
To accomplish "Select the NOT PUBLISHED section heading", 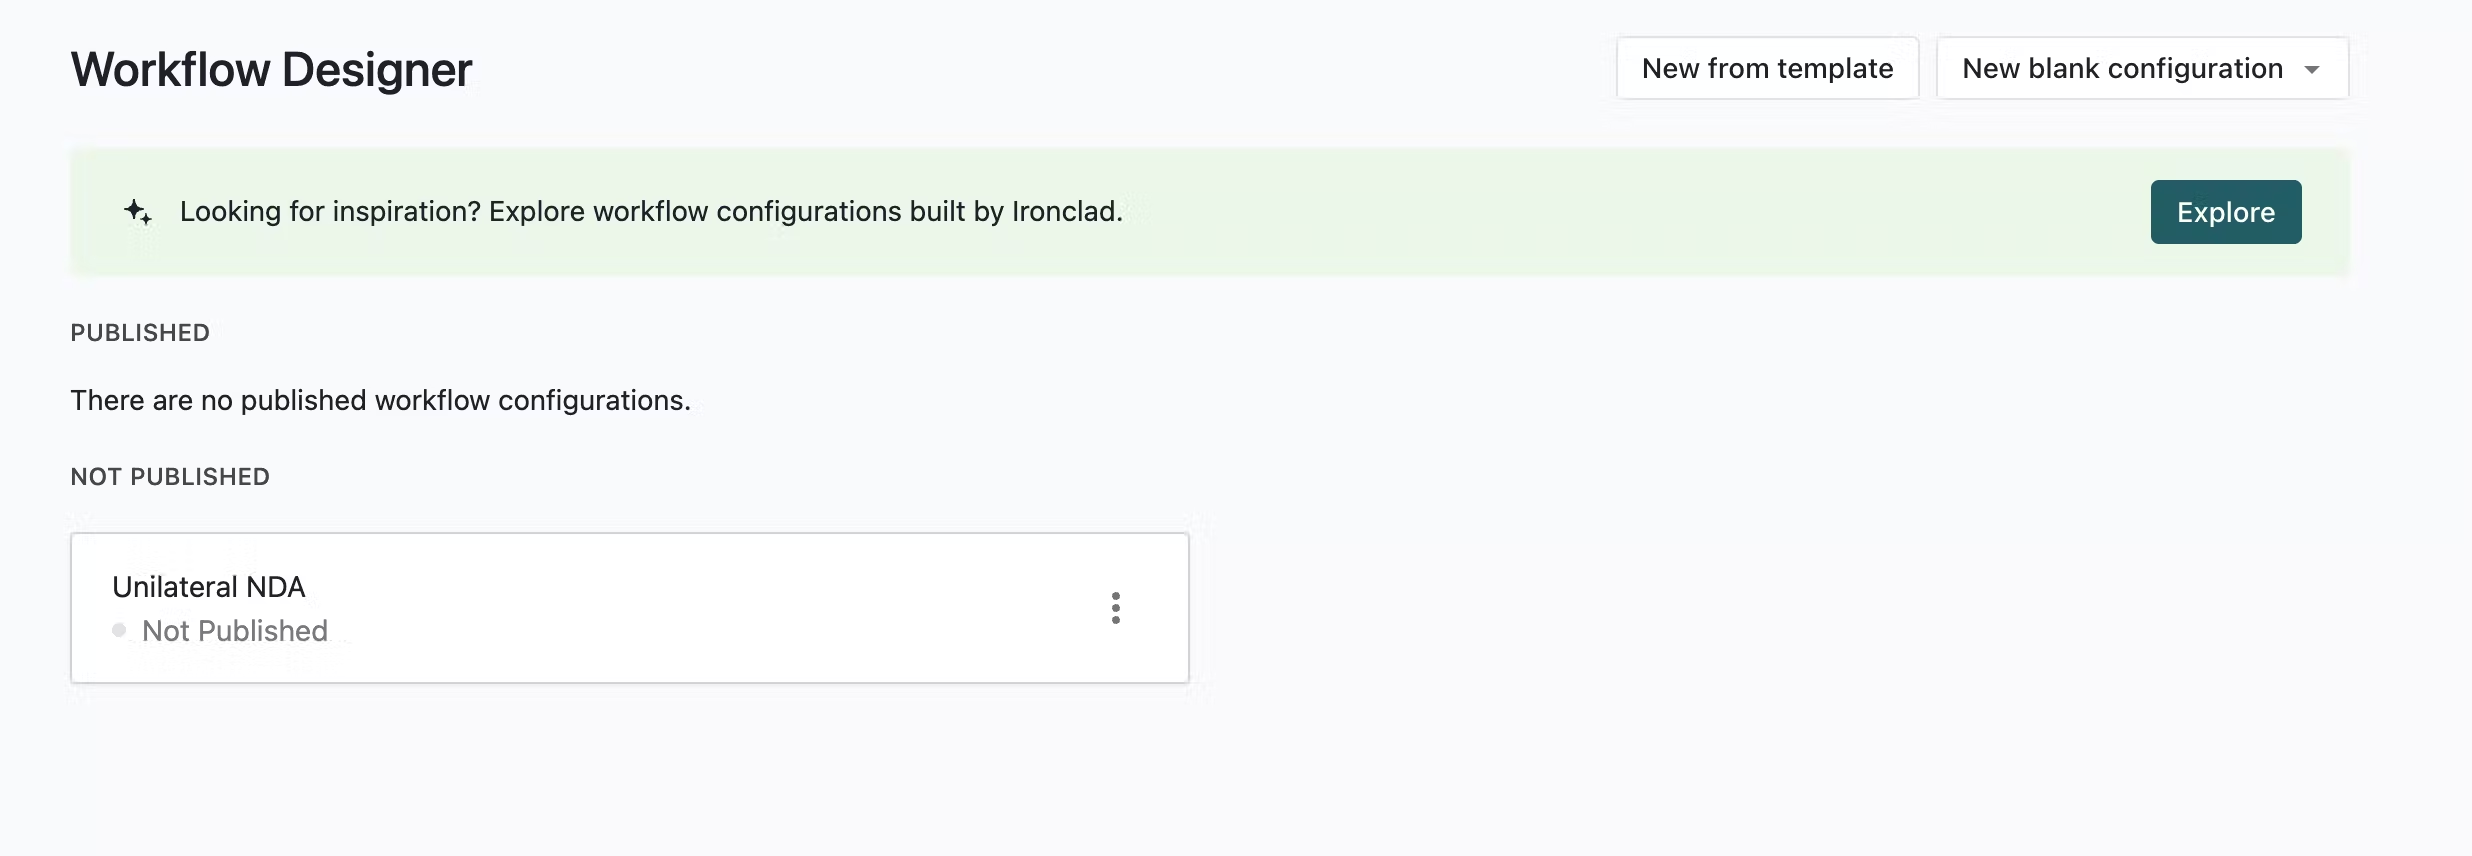I will point(170,477).
